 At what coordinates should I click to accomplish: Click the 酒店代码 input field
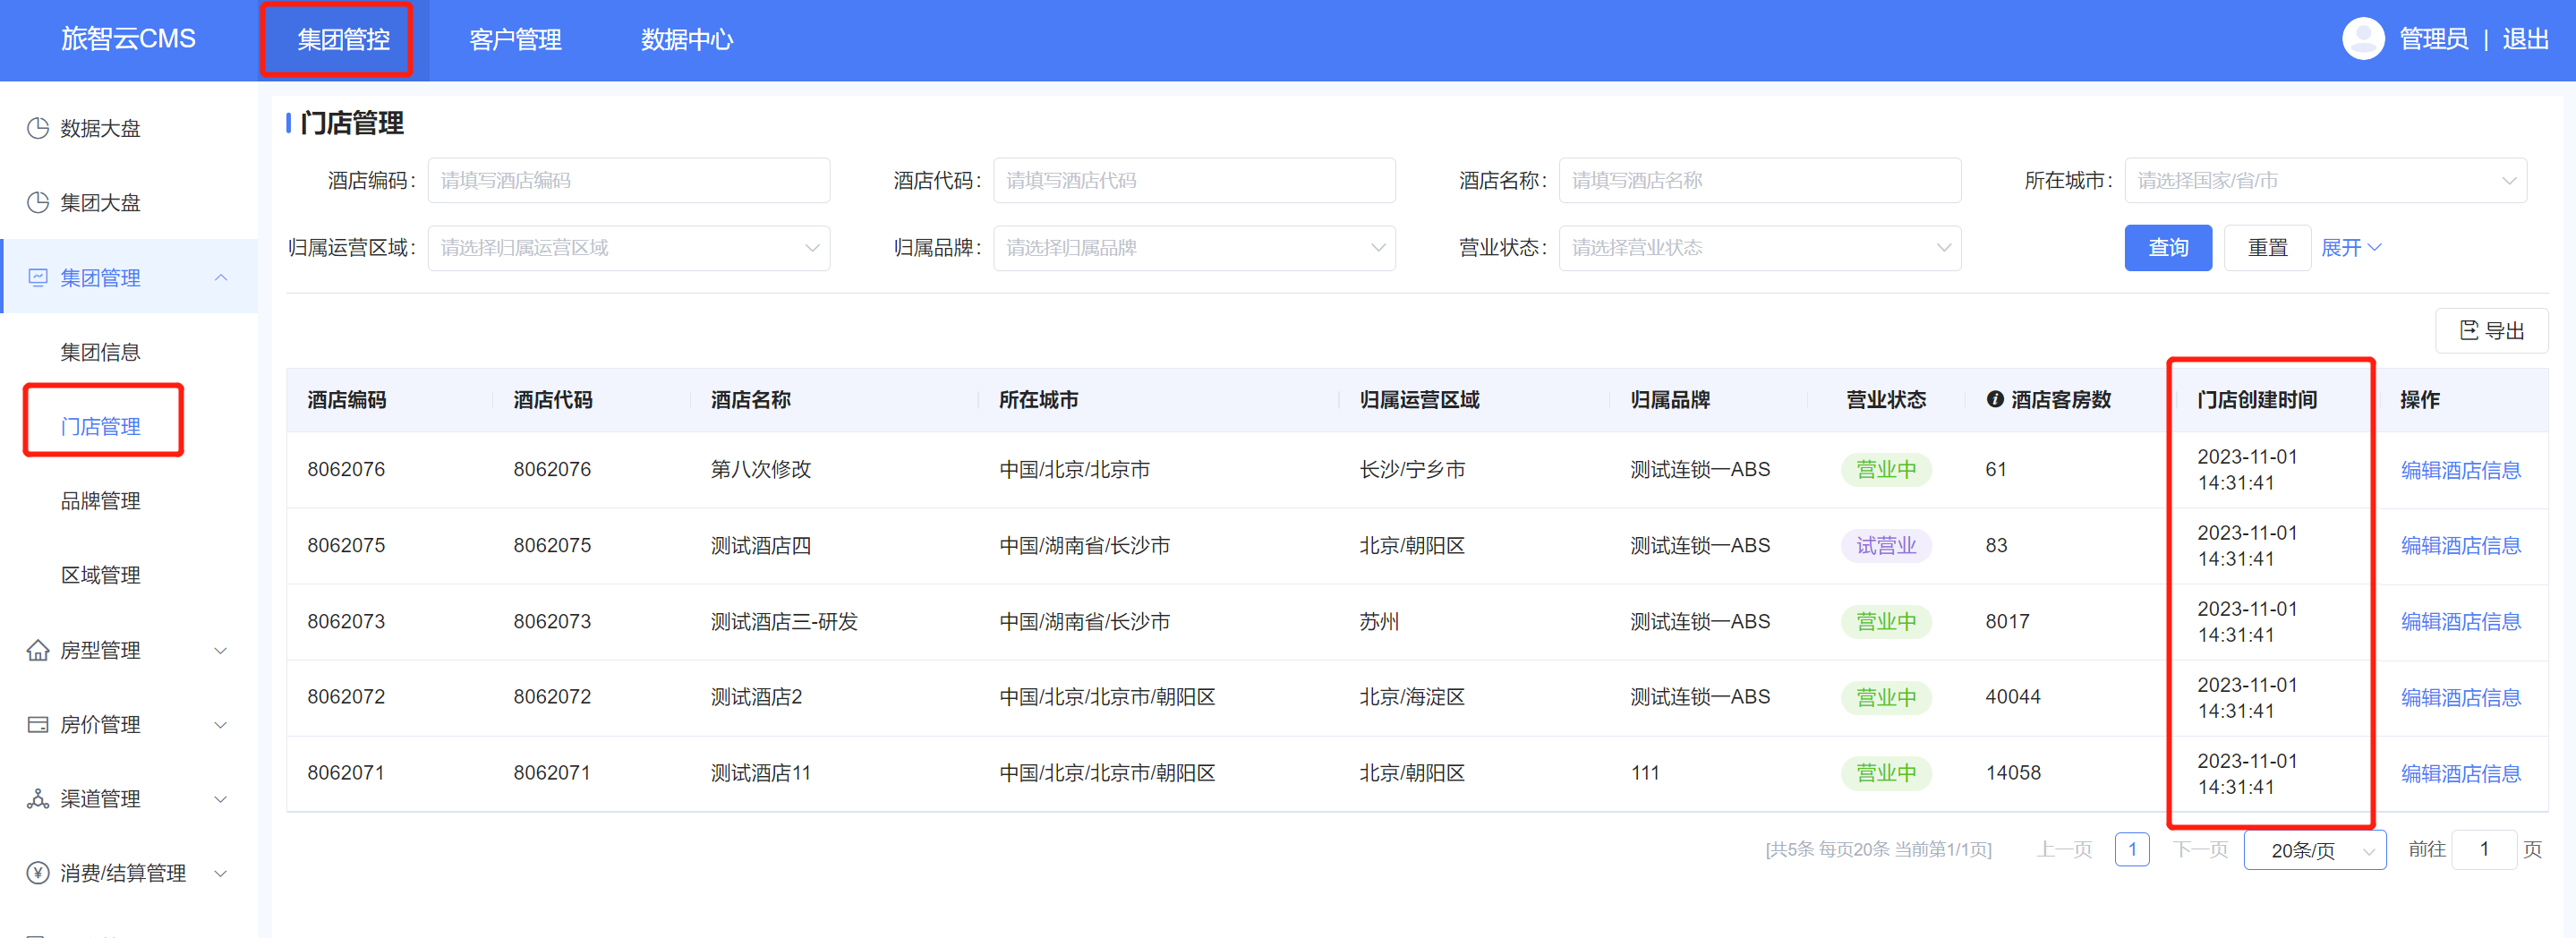(1194, 180)
